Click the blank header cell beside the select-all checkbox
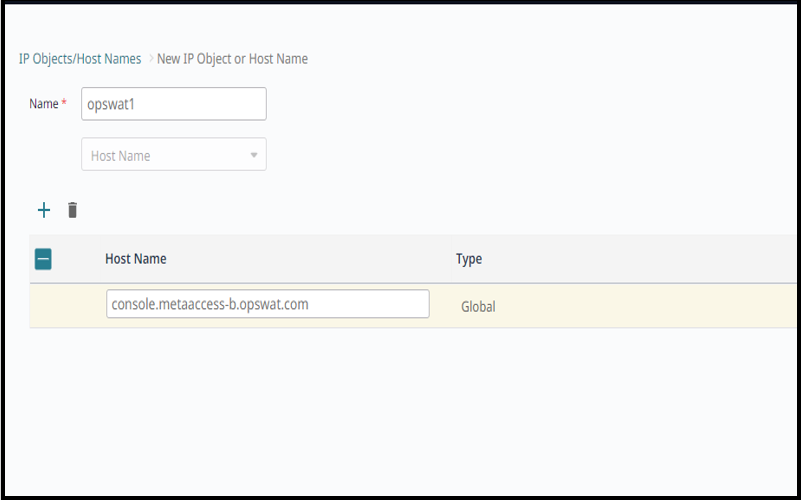 click(x=77, y=259)
